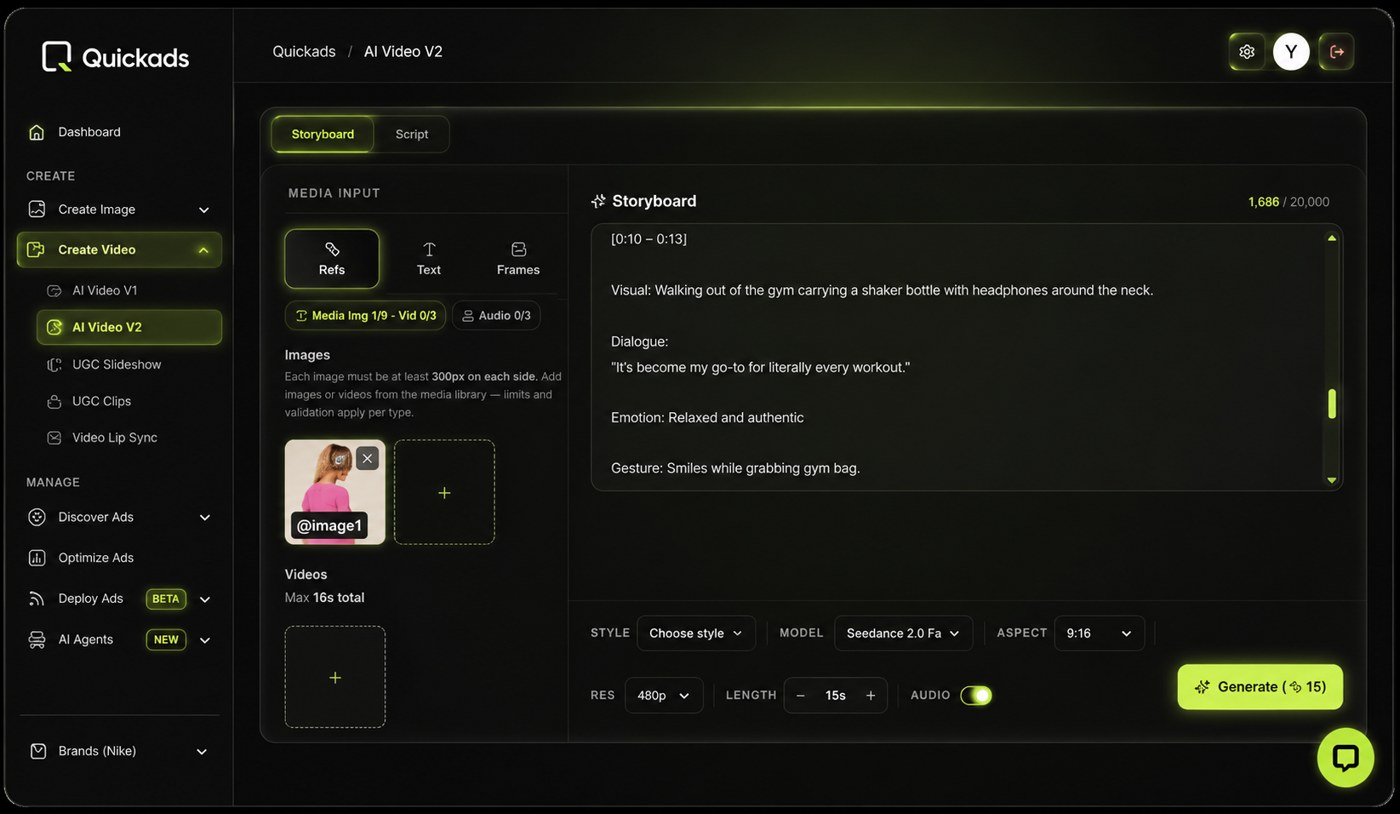Click the Deploy Ads broadcast icon

pyautogui.click(x=37, y=599)
